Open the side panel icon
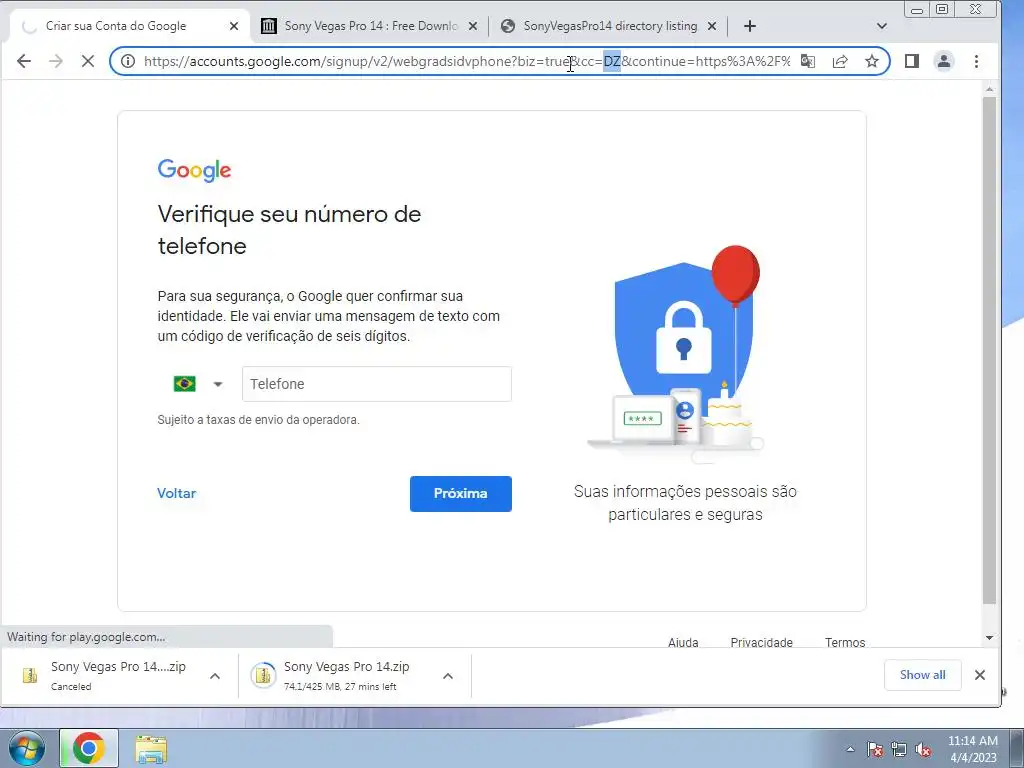Screen dimensions: 1024x768 click(x=912, y=61)
